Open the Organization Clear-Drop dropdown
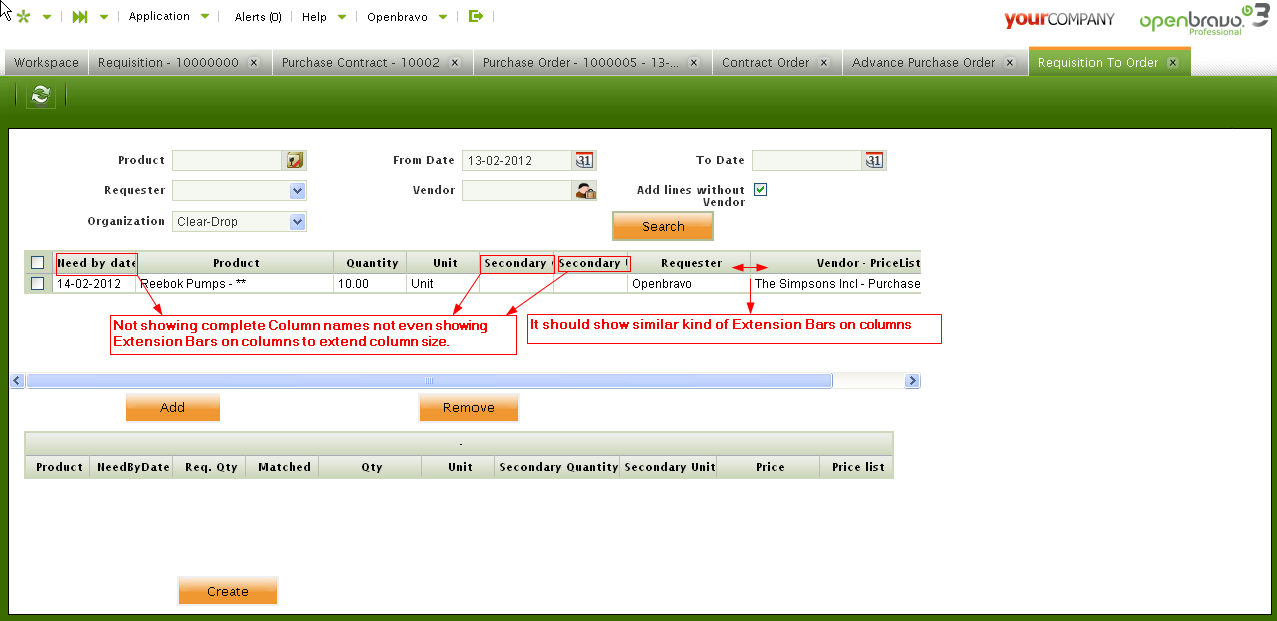 (x=239, y=222)
